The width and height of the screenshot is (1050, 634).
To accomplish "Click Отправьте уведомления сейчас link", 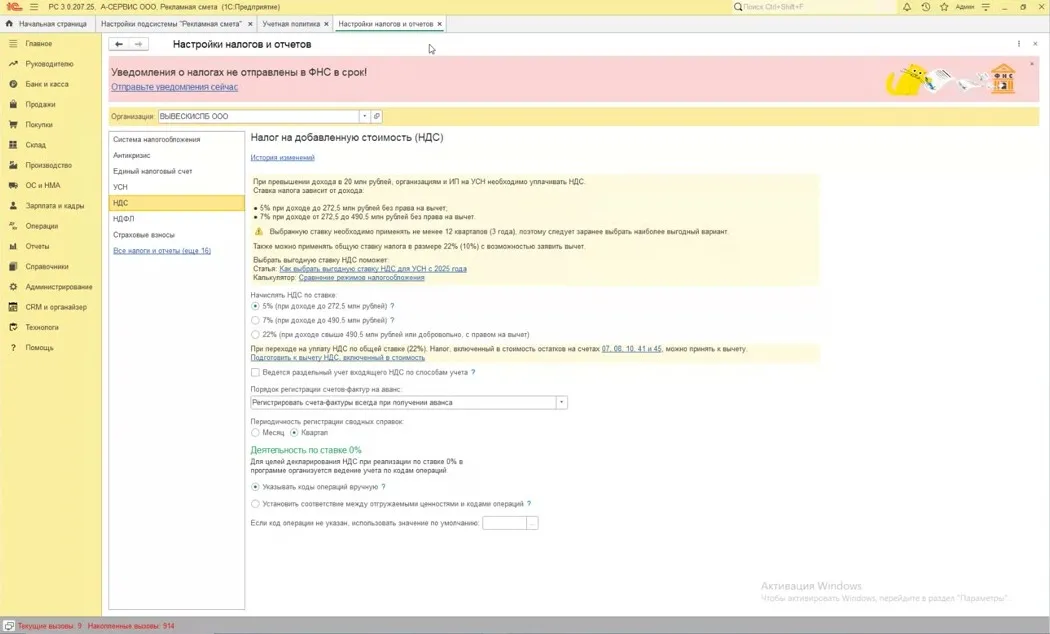I will click(x=174, y=87).
